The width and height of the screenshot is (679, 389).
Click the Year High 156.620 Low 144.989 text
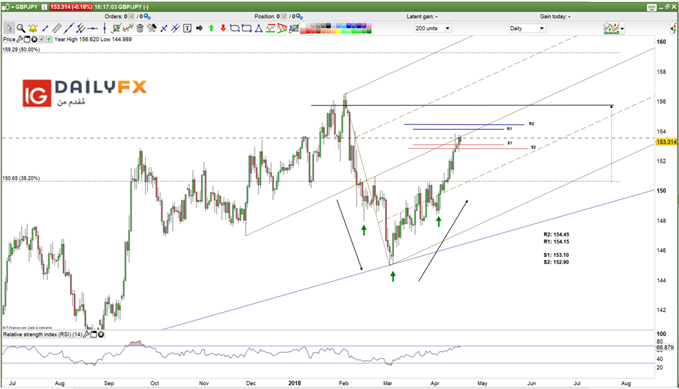pos(93,39)
